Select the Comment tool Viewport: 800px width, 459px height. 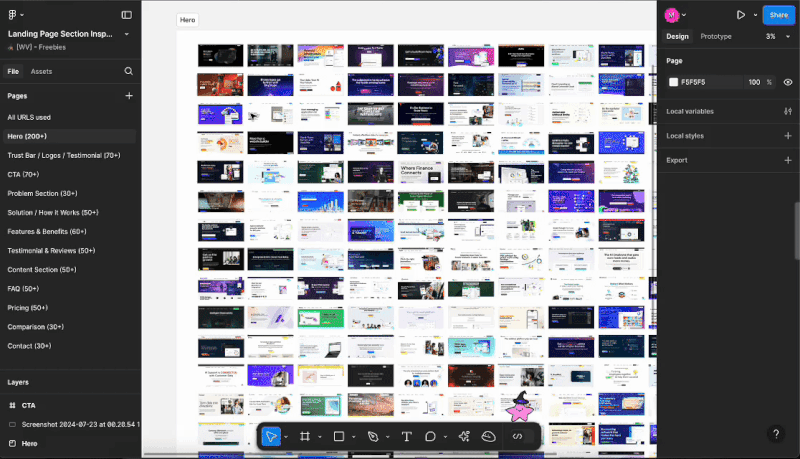tap(431, 437)
